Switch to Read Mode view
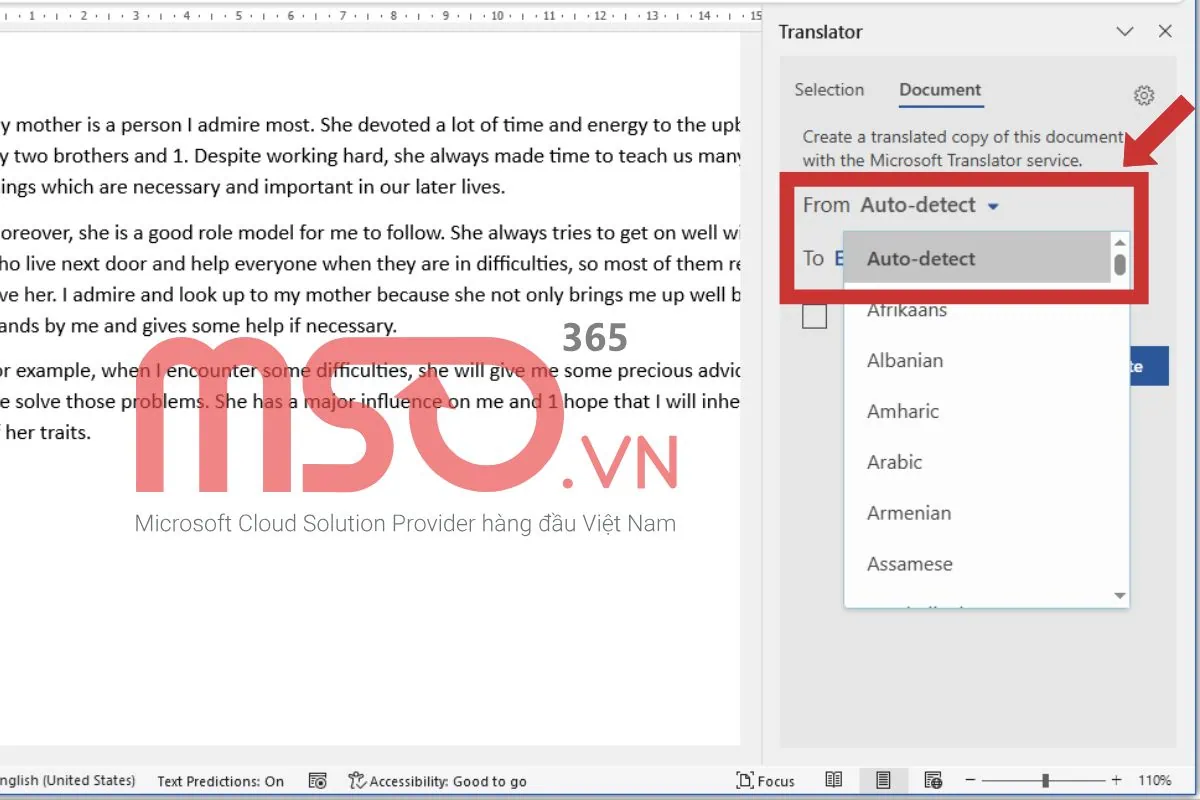1200x800 pixels. [x=833, y=780]
